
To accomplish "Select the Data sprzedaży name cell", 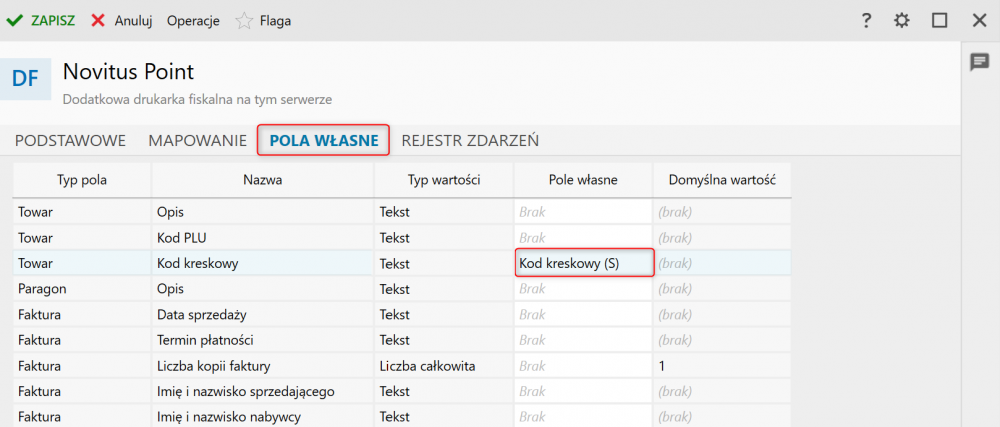I will click(x=263, y=314).
